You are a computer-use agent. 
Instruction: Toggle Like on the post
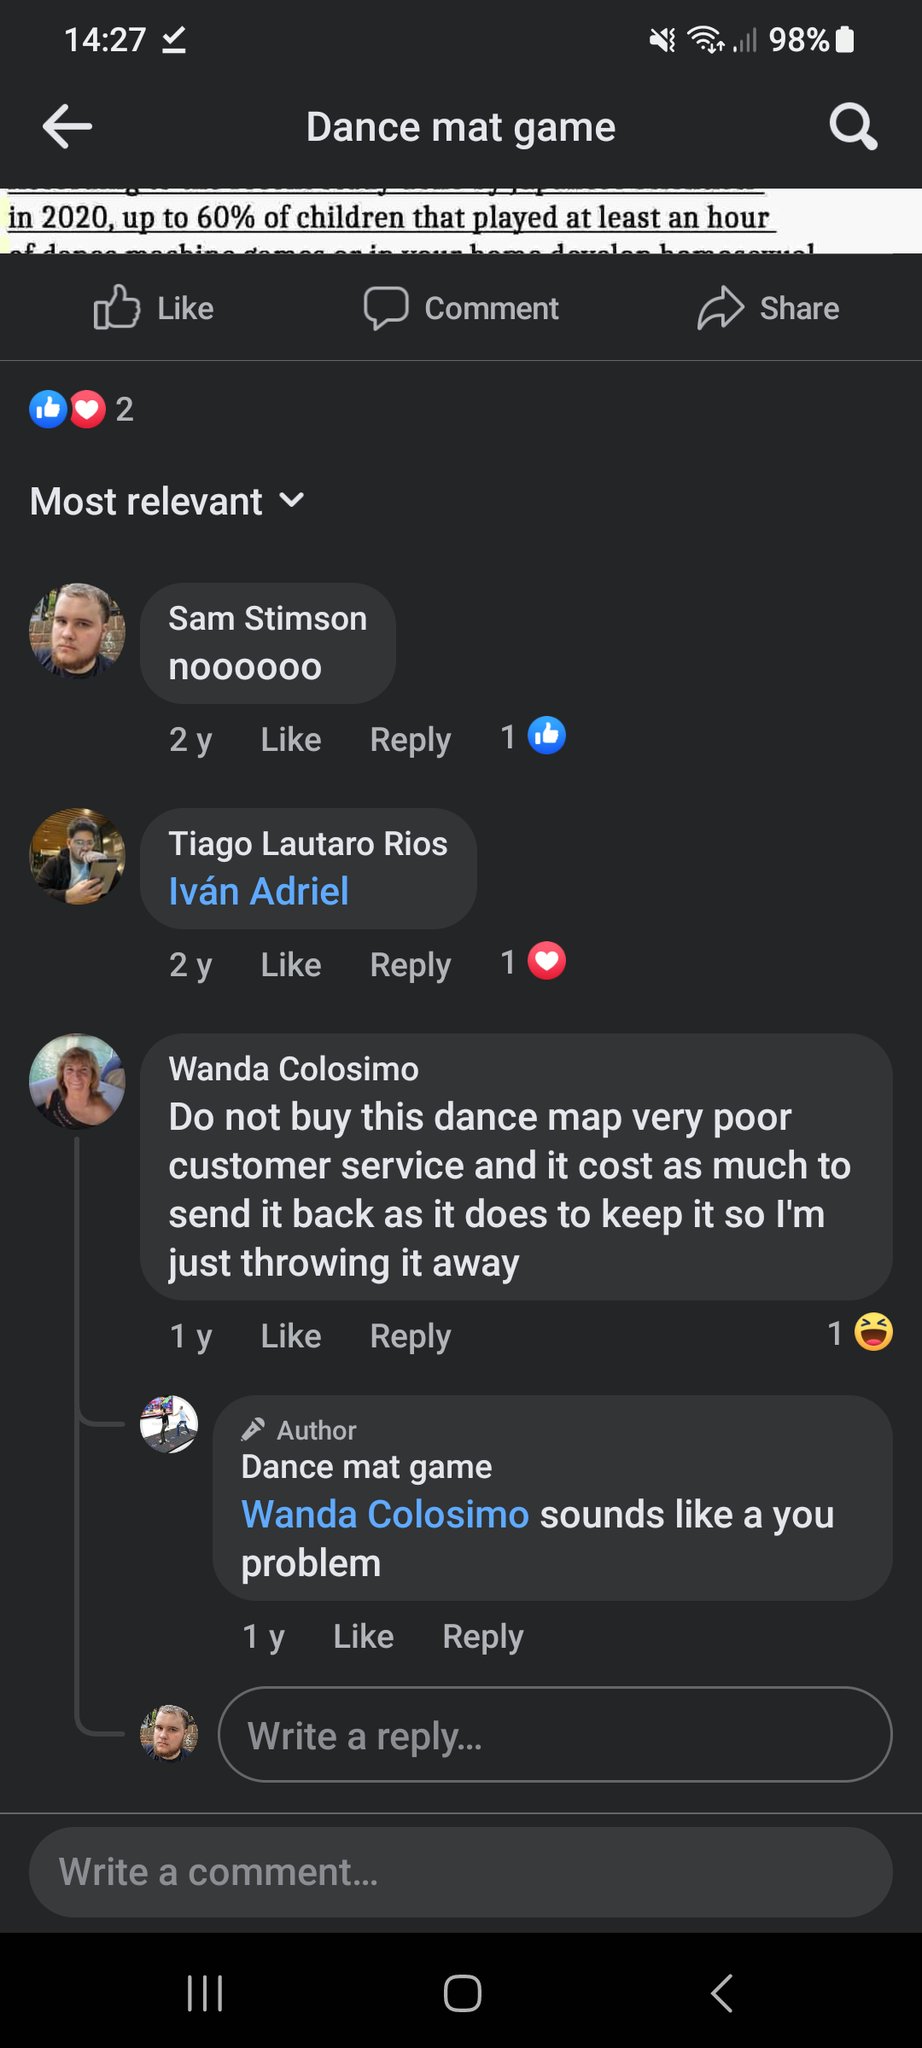click(x=153, y=308)
